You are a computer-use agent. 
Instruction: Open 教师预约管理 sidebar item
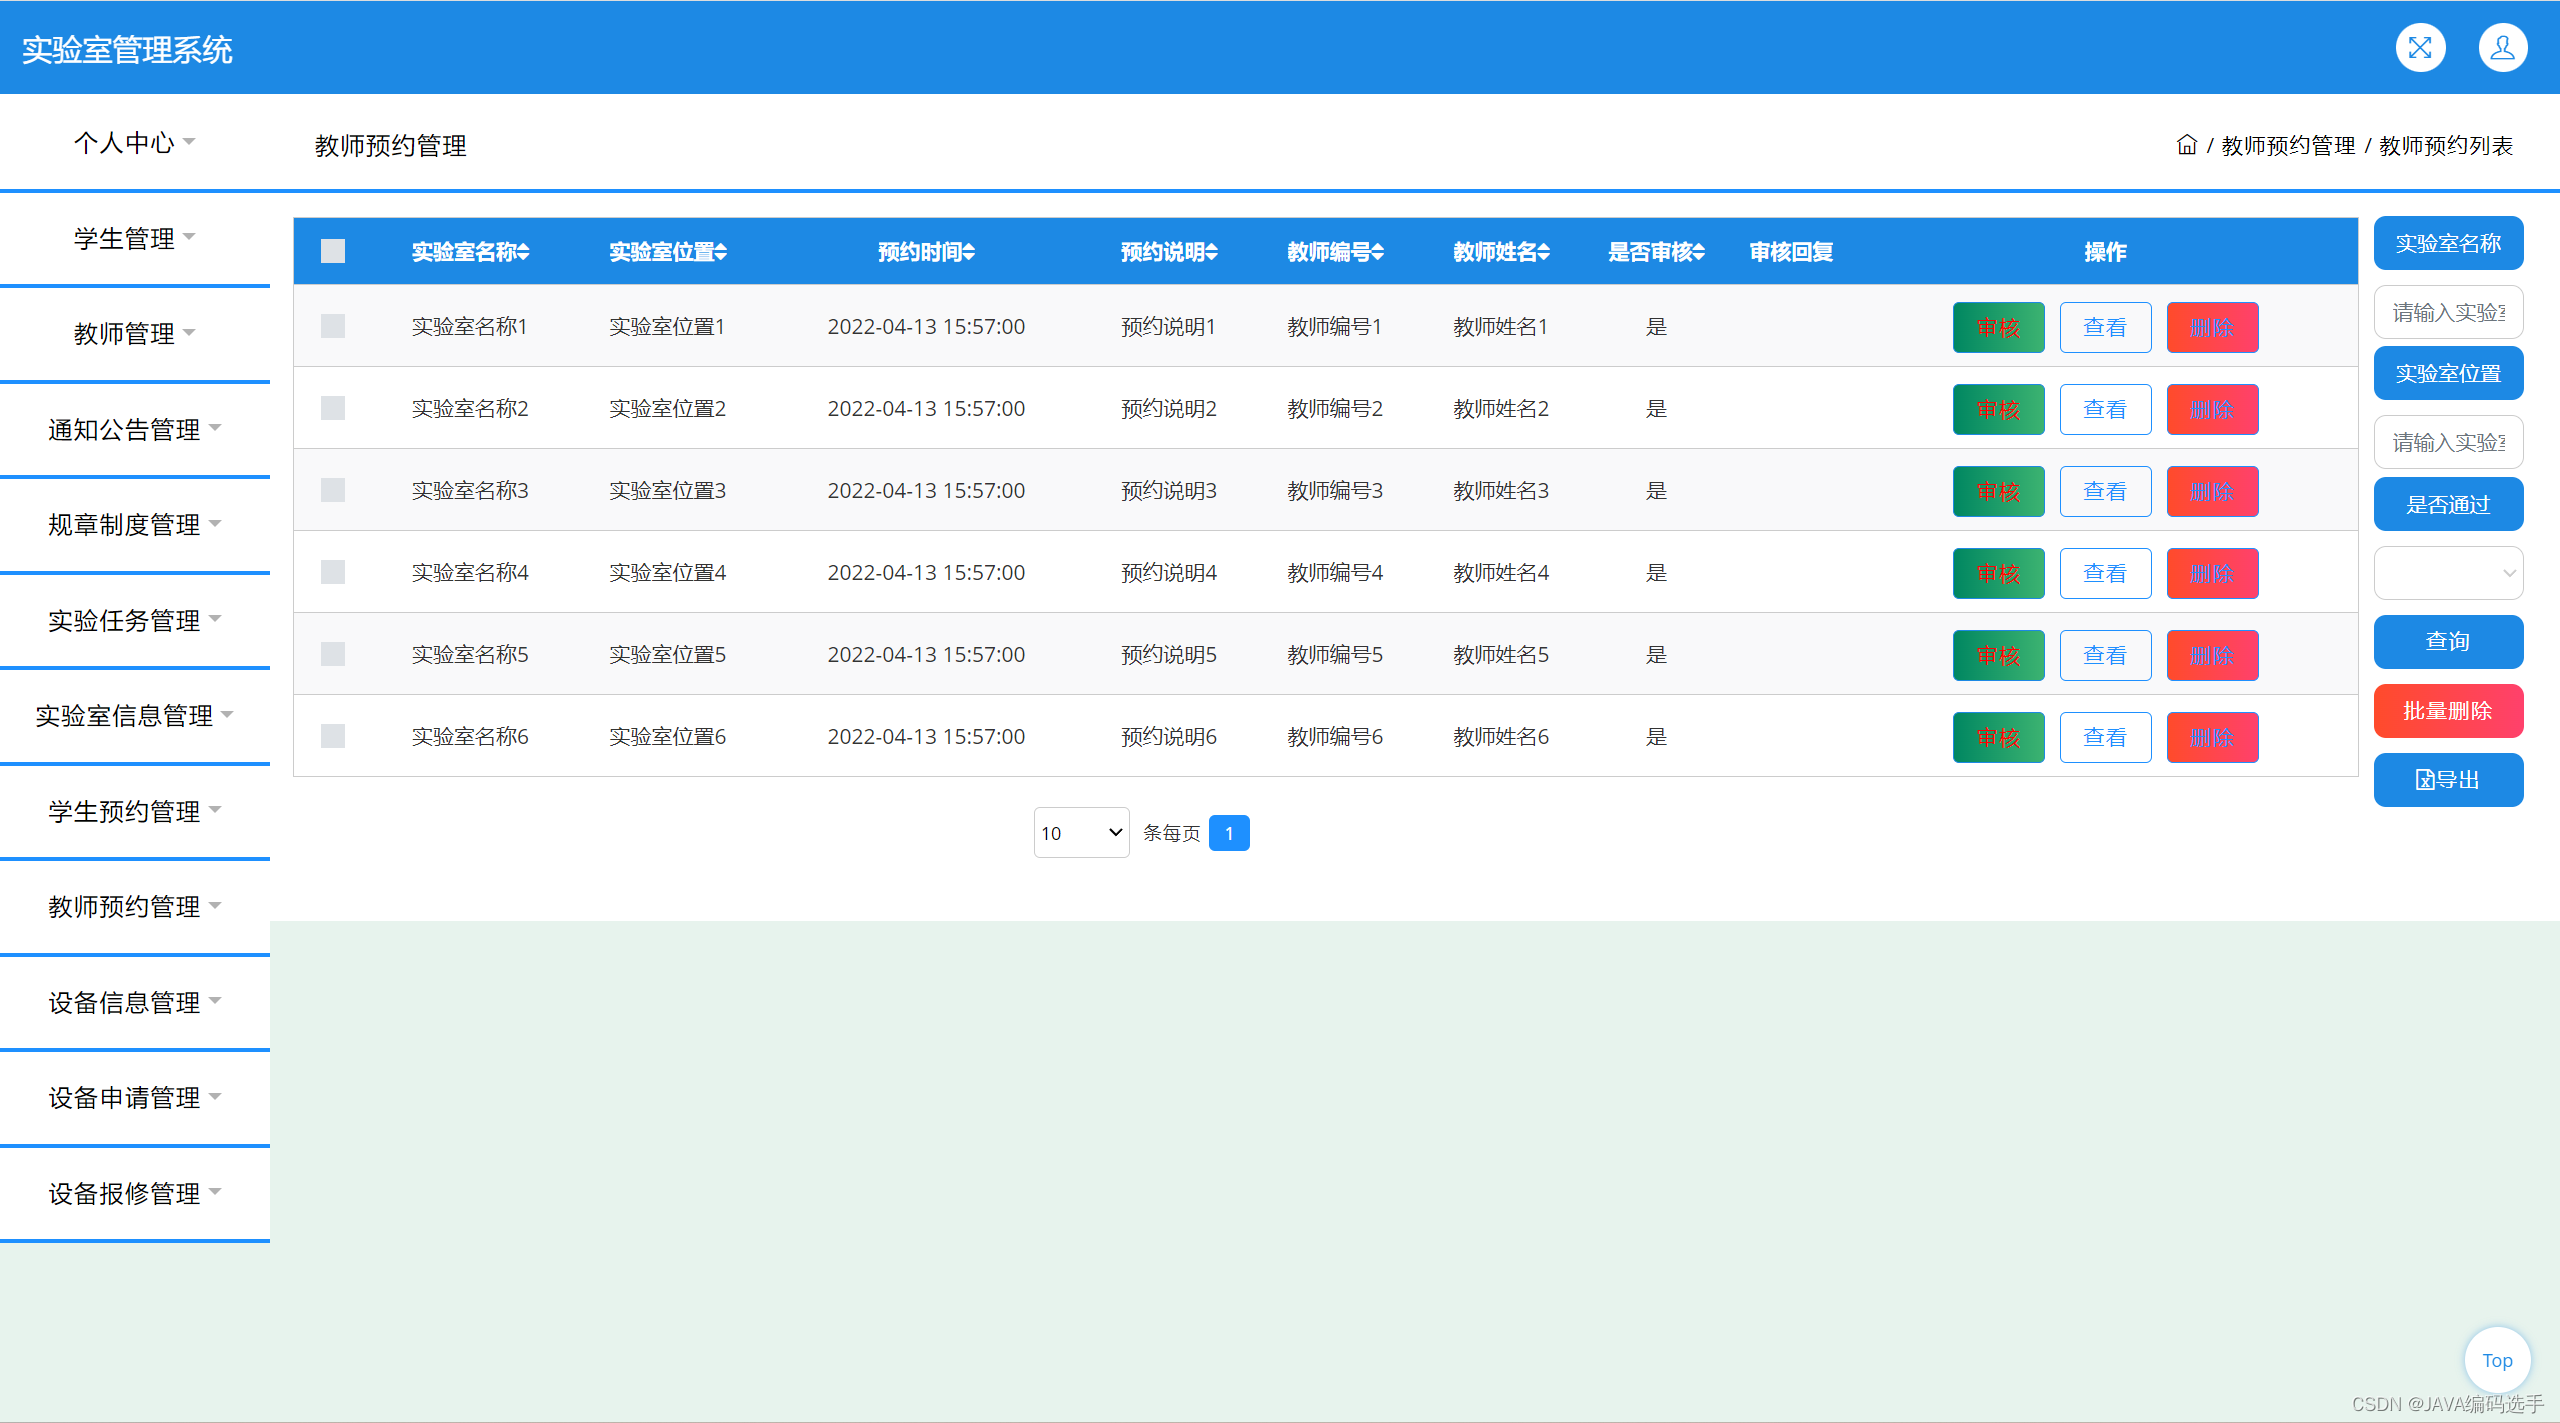[134, 906]
